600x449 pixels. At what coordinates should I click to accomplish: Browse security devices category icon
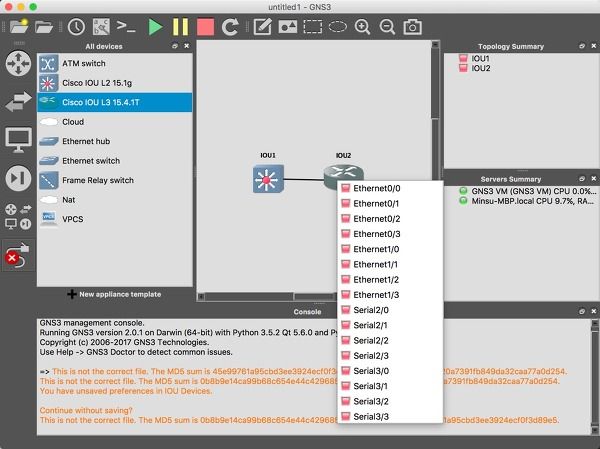point(18,178)
